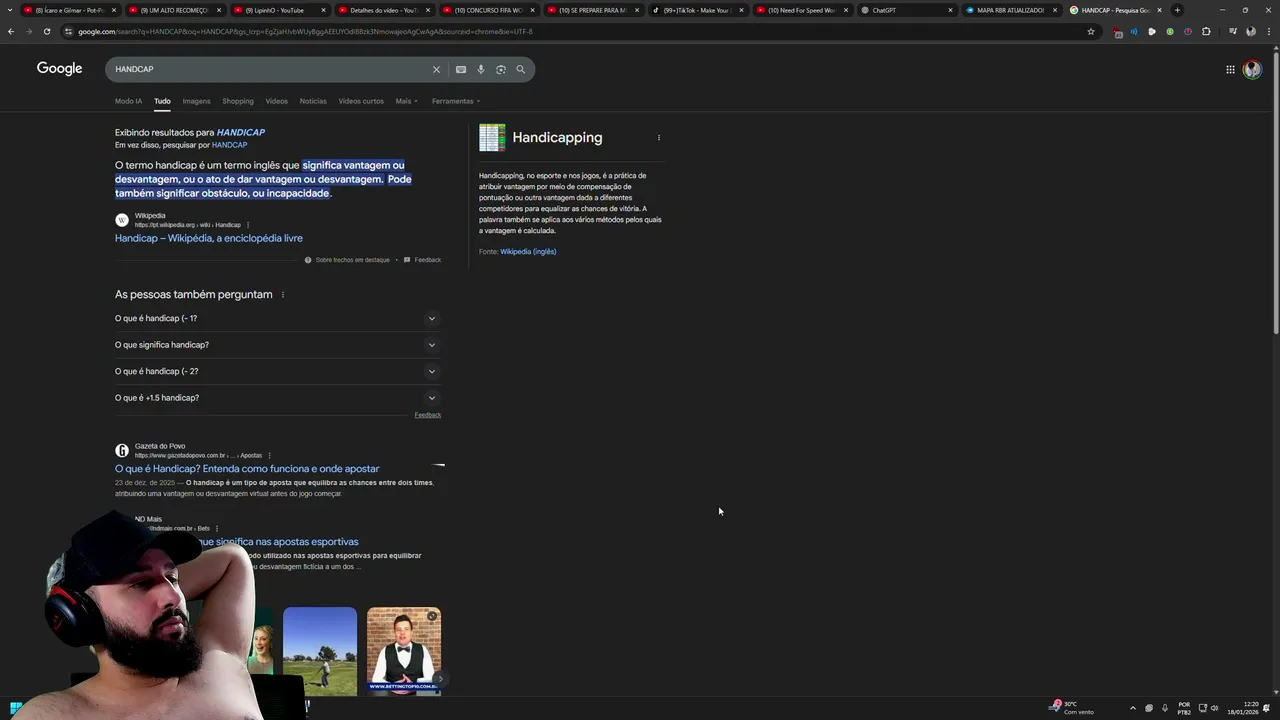
Task: Click into the Google search input field
Action: point(270,69)
